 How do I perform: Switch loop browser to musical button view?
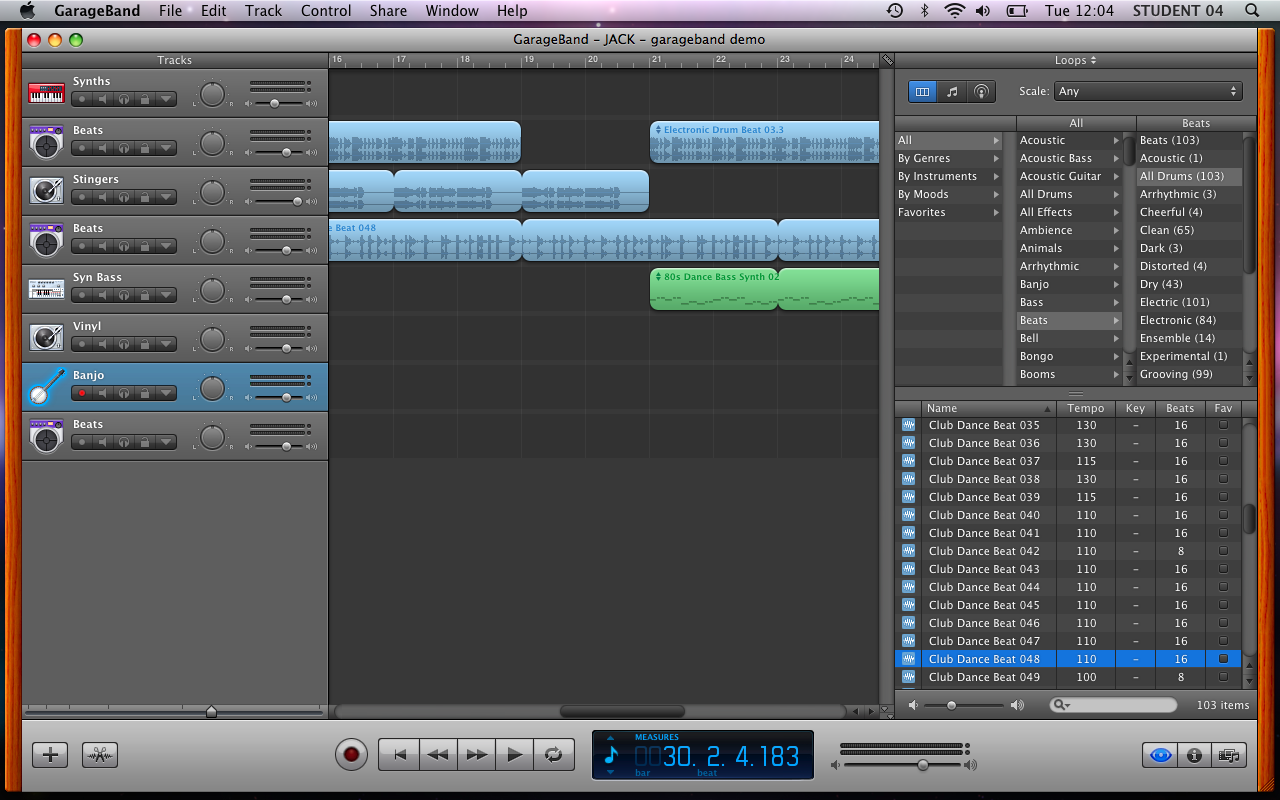tap(952, 91)
